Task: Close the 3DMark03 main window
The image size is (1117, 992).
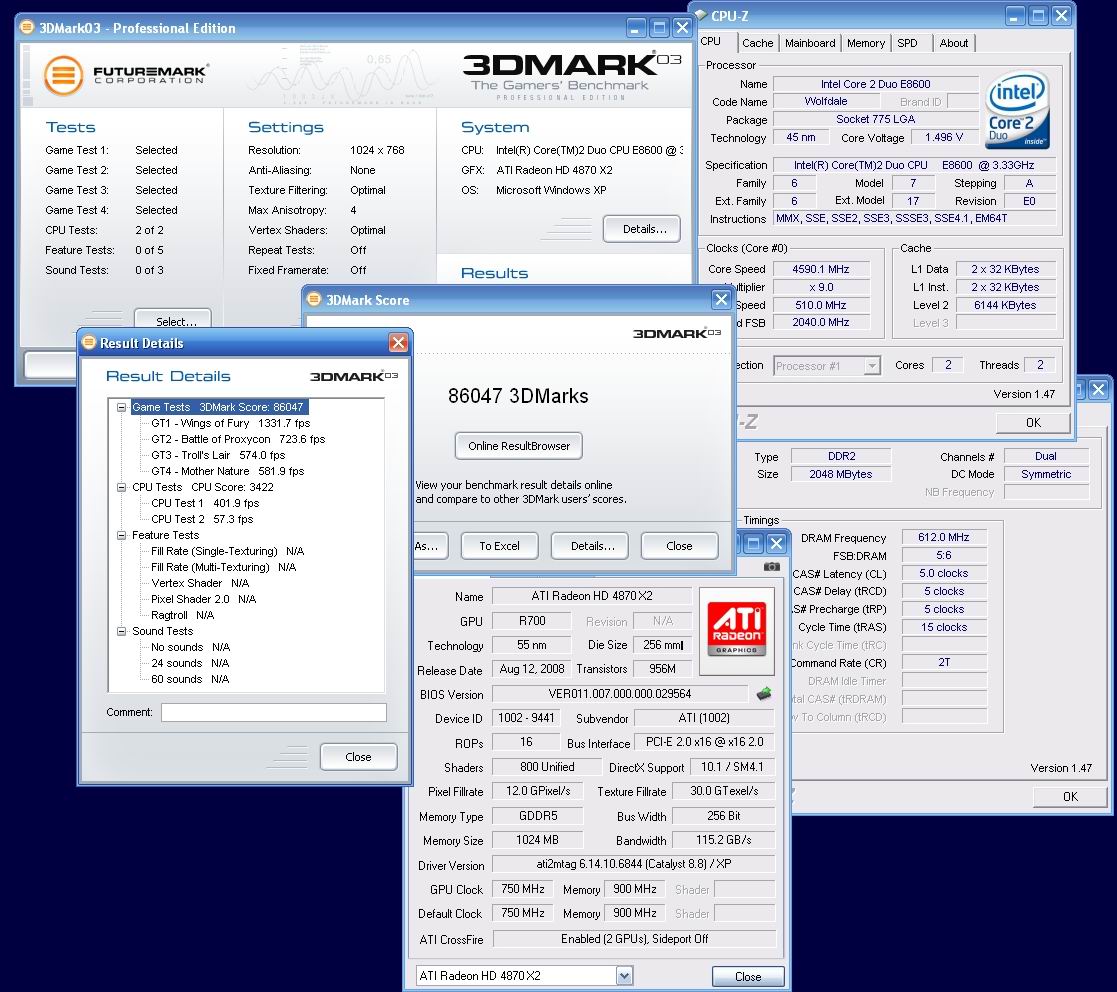Action: tap(682, 28)
